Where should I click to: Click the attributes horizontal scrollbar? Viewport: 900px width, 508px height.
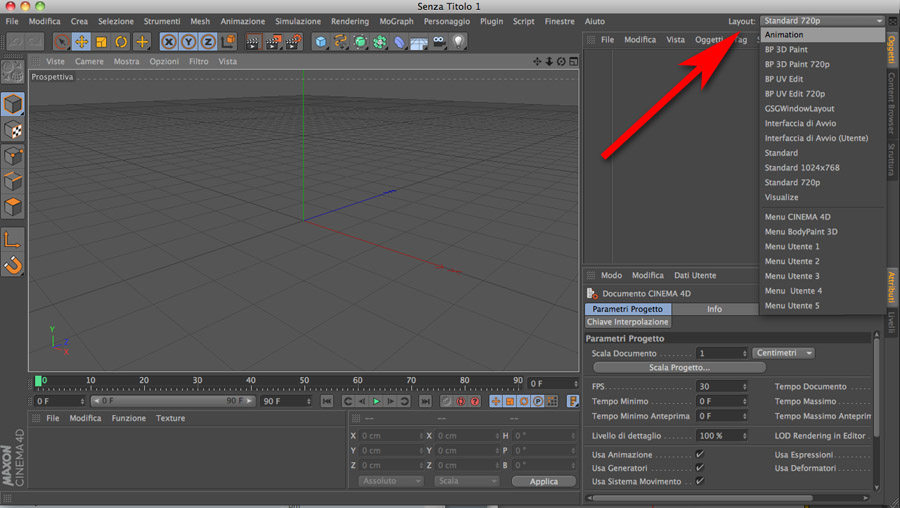(x=702, y=498)
